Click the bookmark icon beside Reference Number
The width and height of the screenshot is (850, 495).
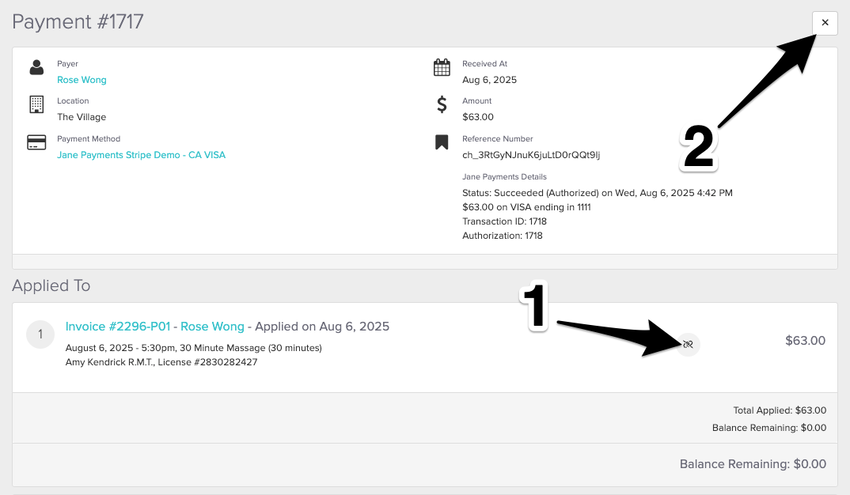[x=441, y=143]
